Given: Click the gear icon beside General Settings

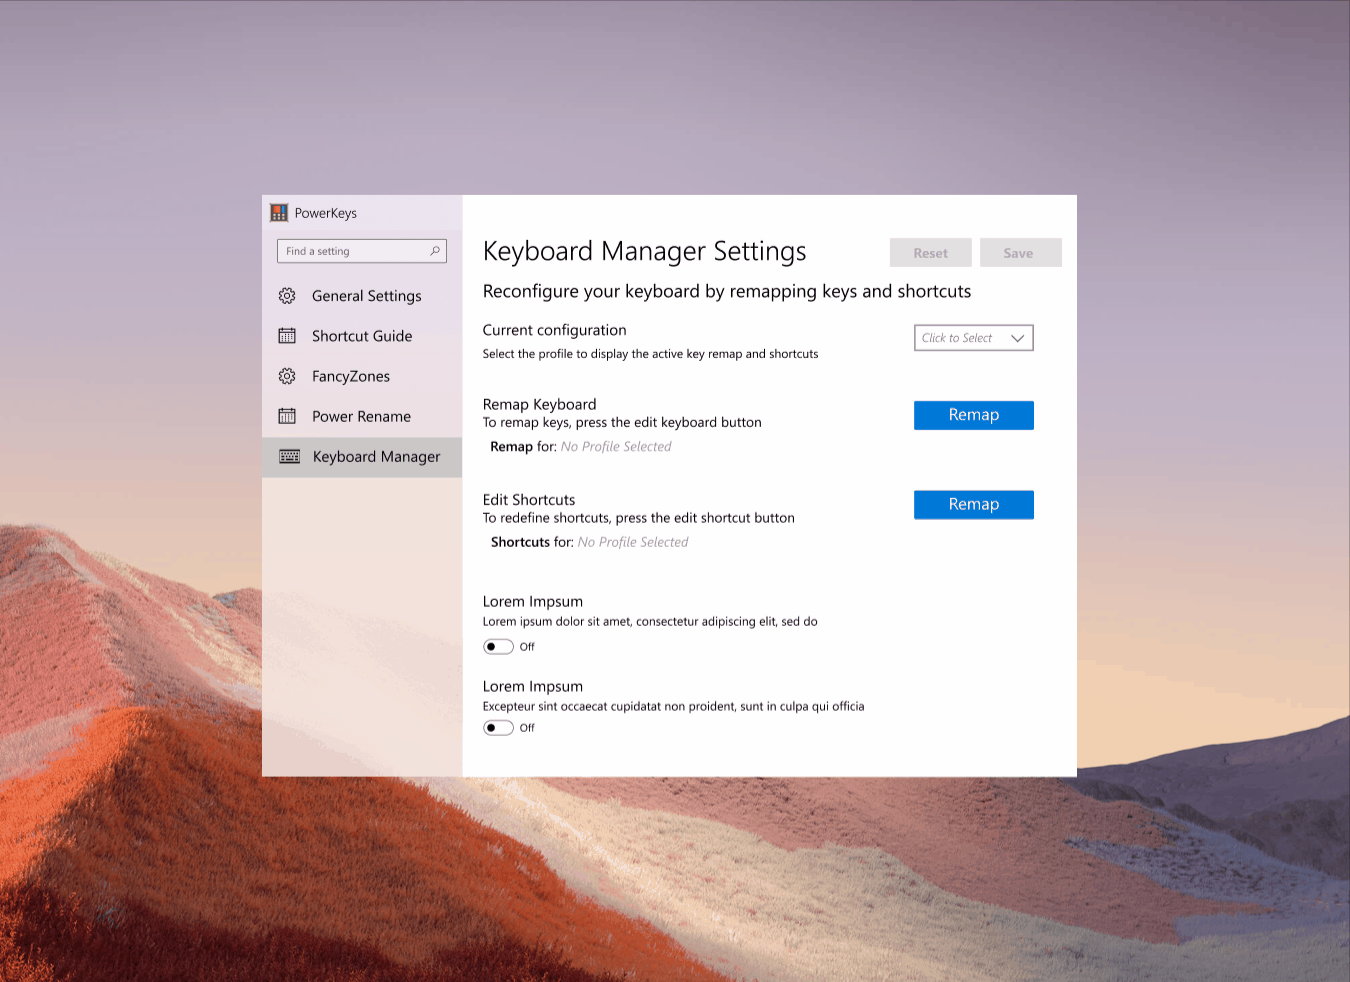Looking at the screenshot, I should click(x=287, y=296).
